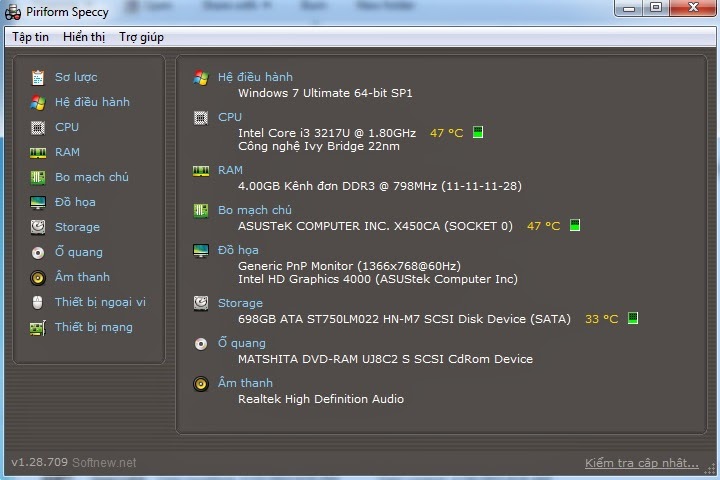The width and height of the screenshot is (720, 480).
Task: Click the RAM module icon in summary panel
Action: click(x=201, y=171)
